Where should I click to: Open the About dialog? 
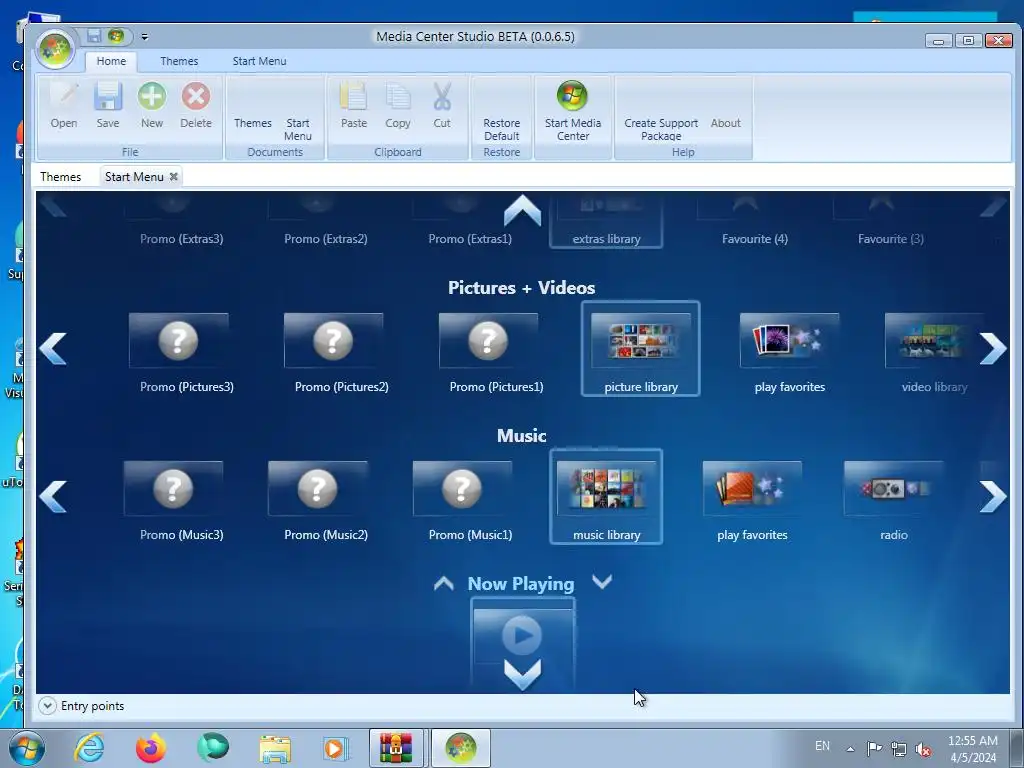(726, 123)
